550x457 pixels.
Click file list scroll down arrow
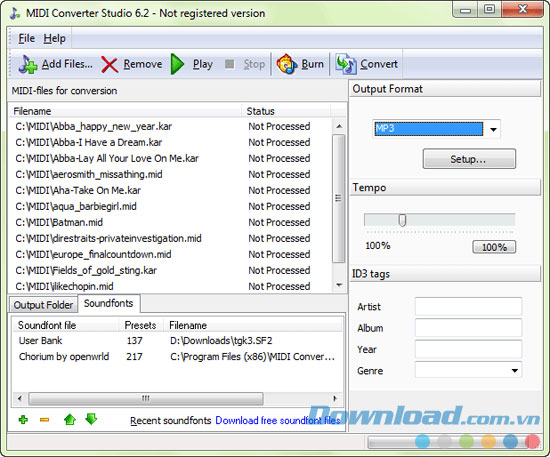[x=339, y=284]
